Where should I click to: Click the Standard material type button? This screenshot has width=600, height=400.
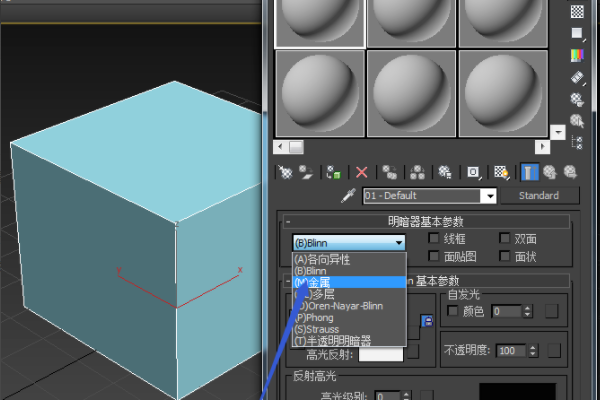pos(538,195)
